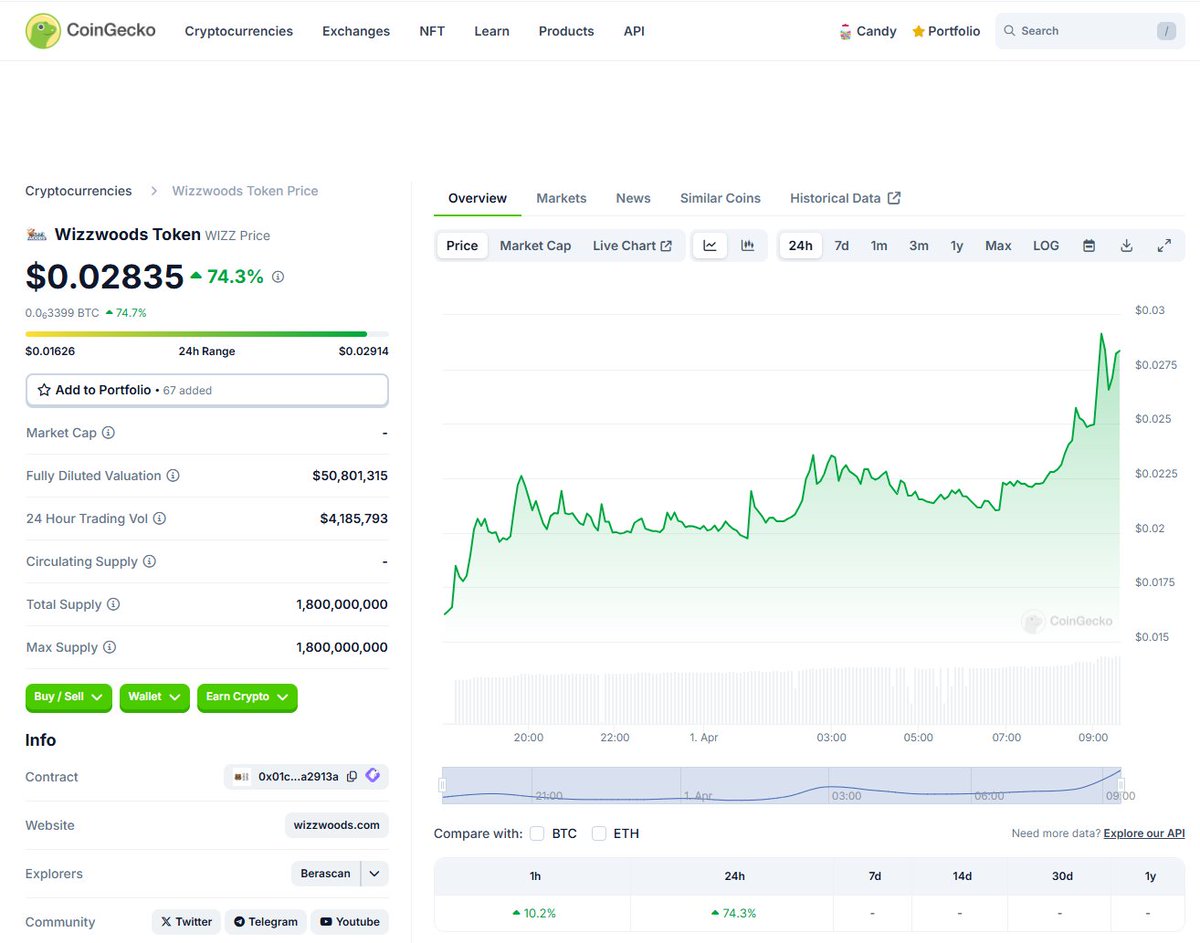Click the right handle of chart navigator
The height and width of the screenshot is (943, 1200).
(1121, 785)
